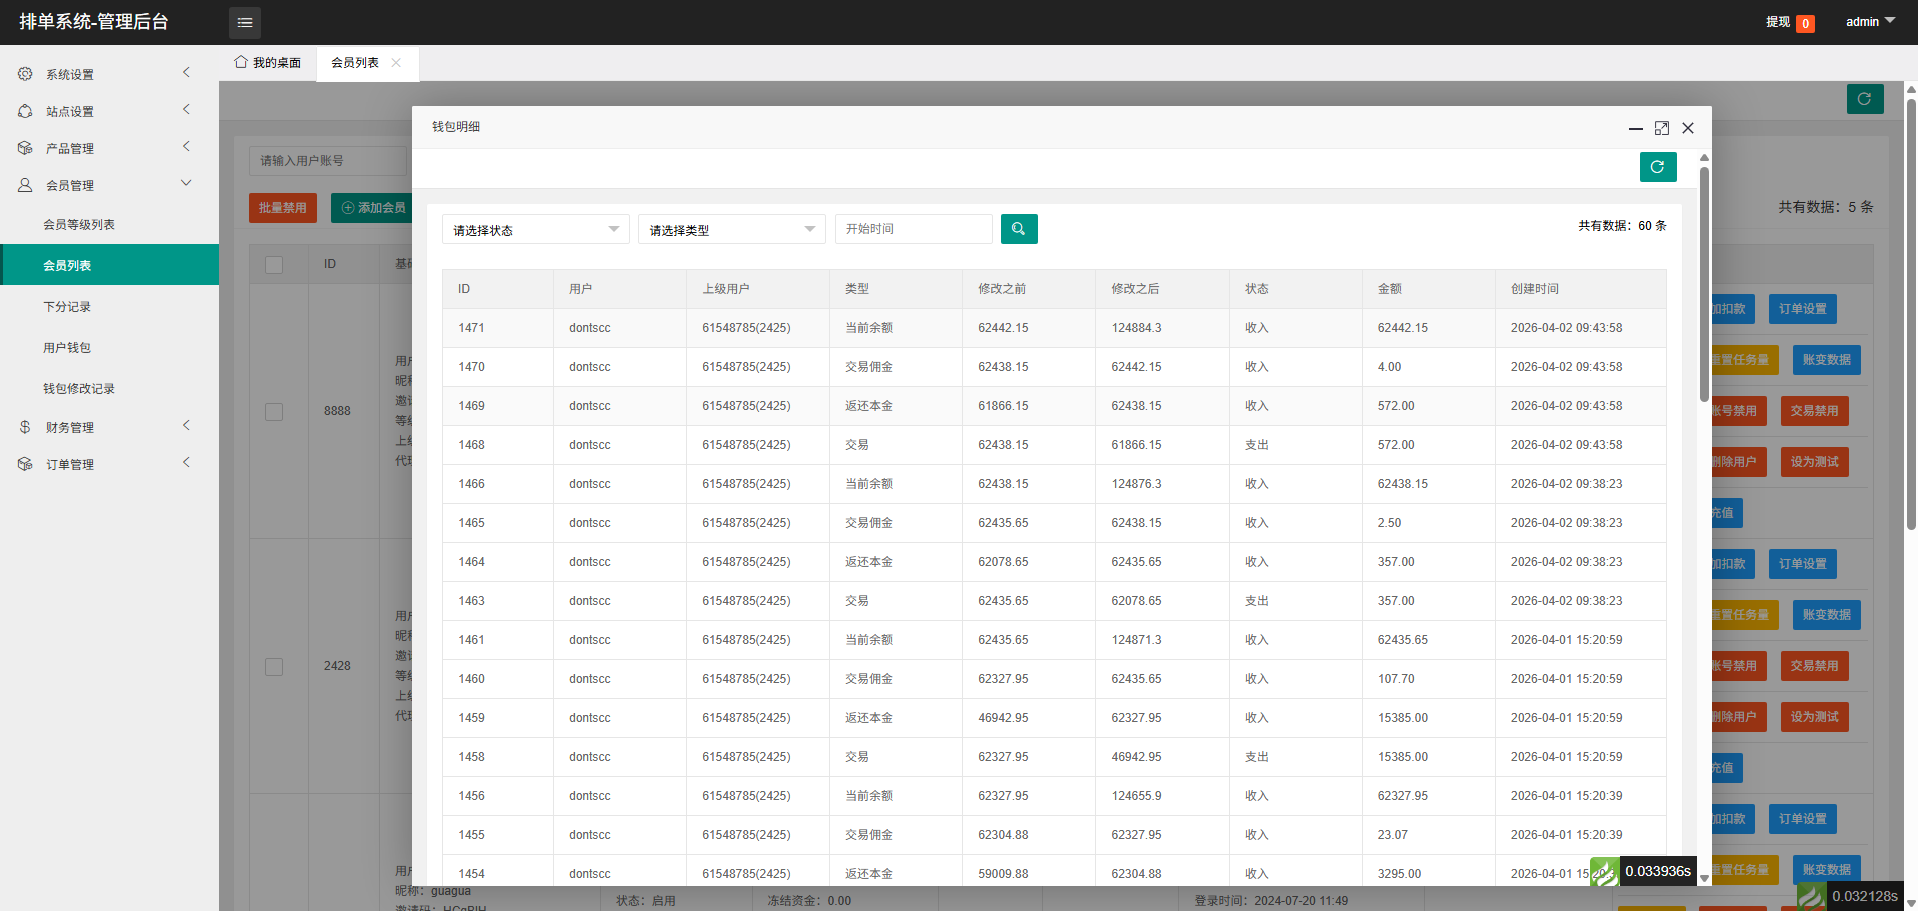Open 钱包修改记录 in the sidebar
Screen dimensions: 1918x911
[79, 389]
